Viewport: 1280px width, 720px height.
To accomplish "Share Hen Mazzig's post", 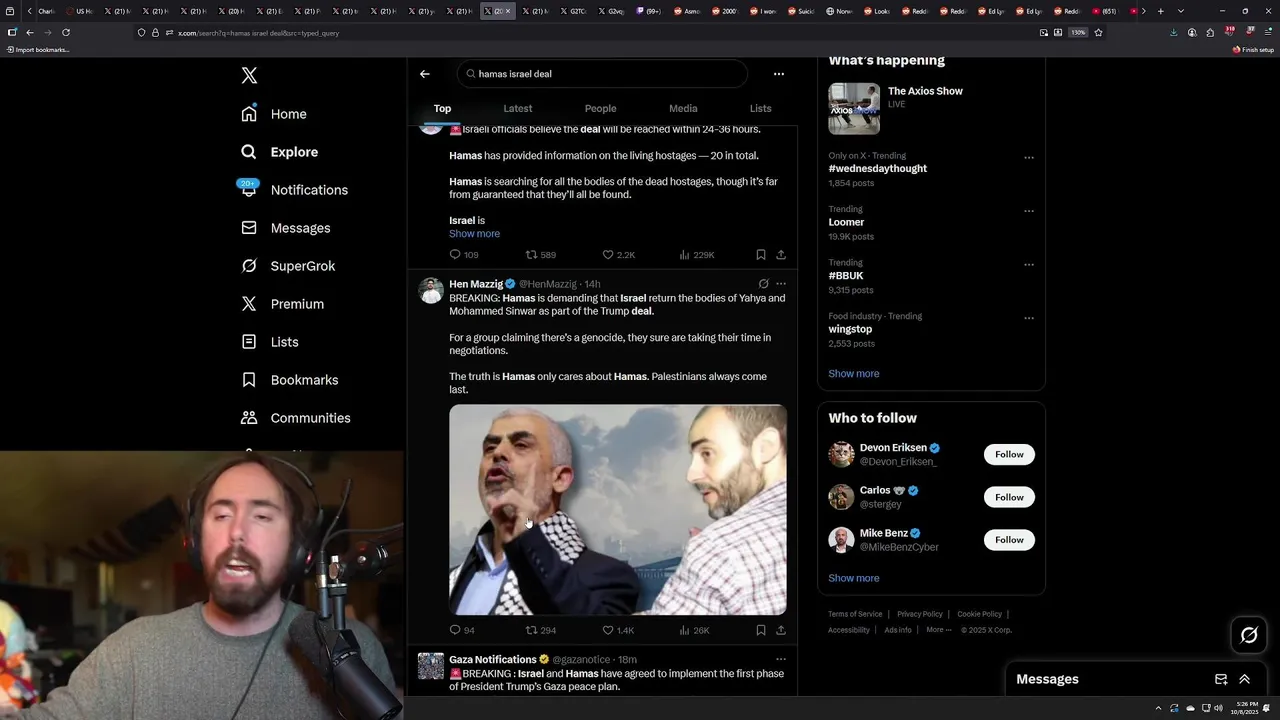I will click(781, 630).
